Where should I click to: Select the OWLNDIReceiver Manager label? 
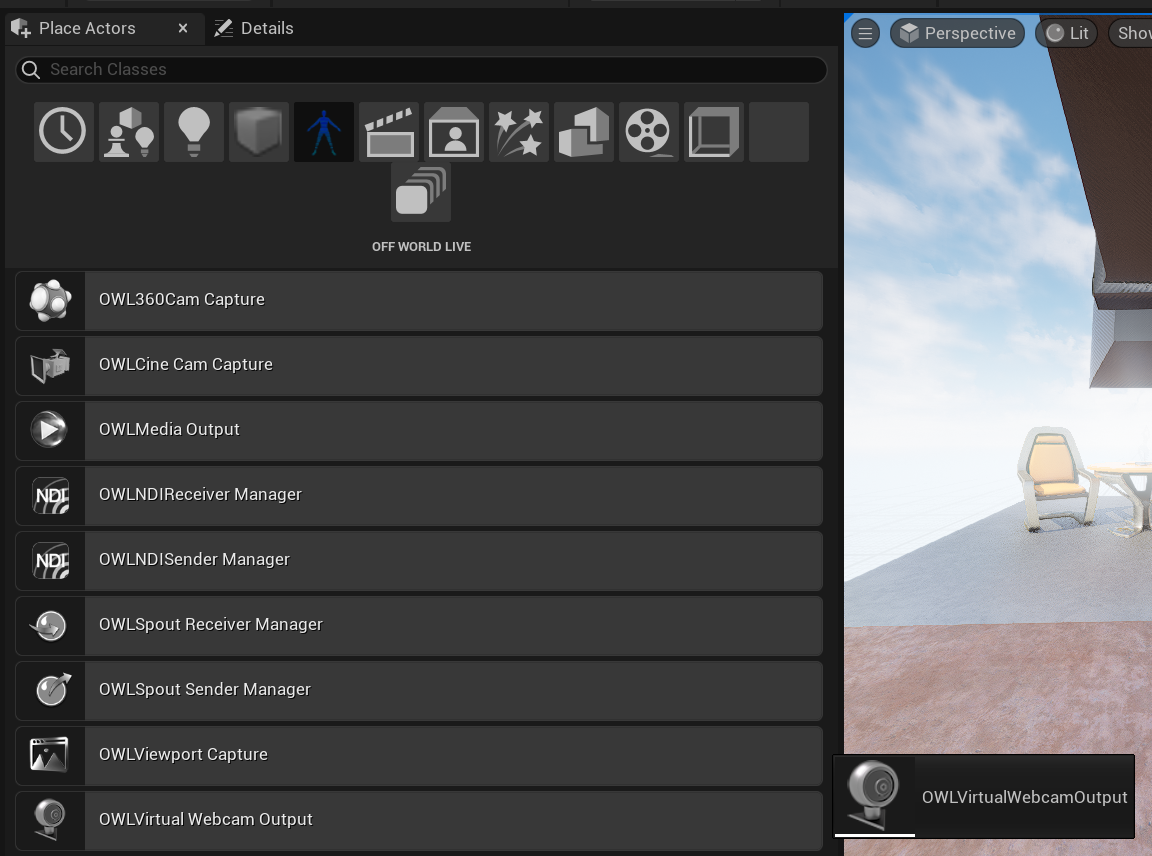coord(201,494)
